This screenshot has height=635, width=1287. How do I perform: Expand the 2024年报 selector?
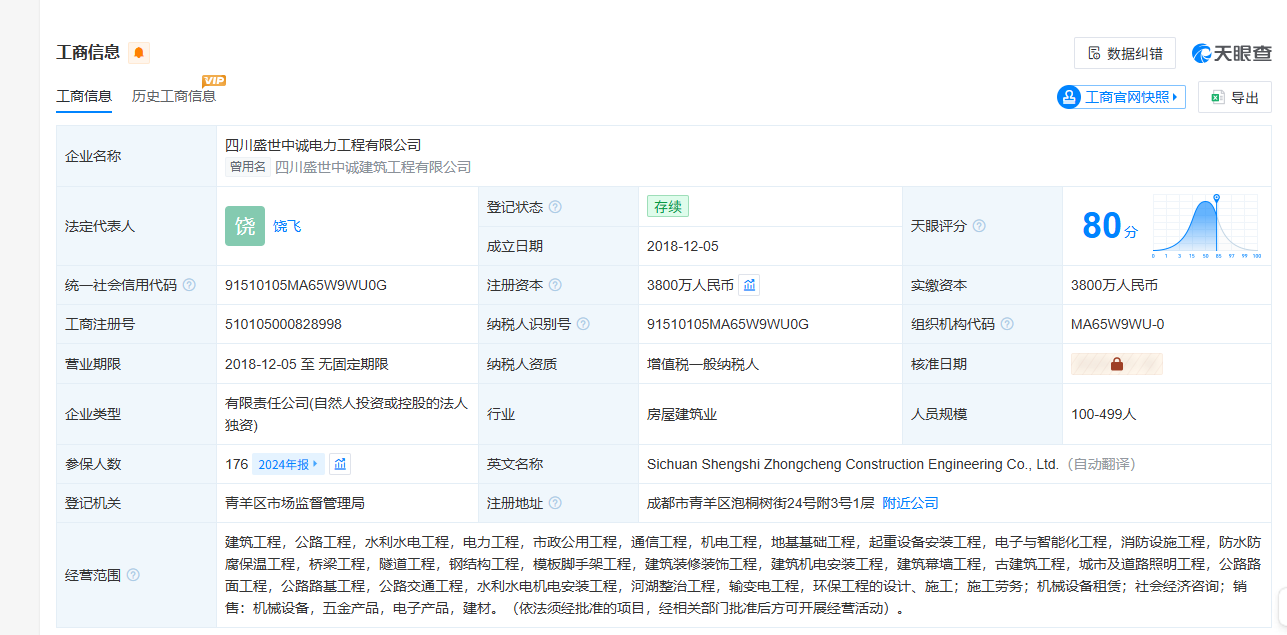(x=287, y=464)
